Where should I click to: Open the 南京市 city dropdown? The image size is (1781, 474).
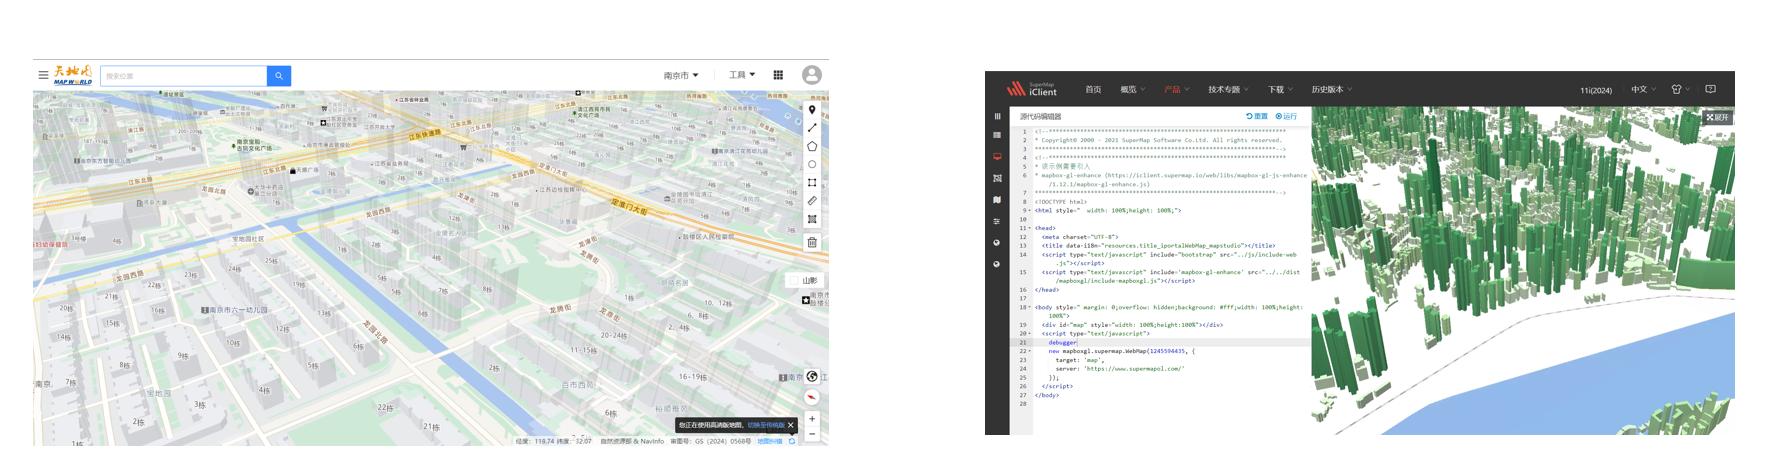pyautogui.click(x=681, y=75)
